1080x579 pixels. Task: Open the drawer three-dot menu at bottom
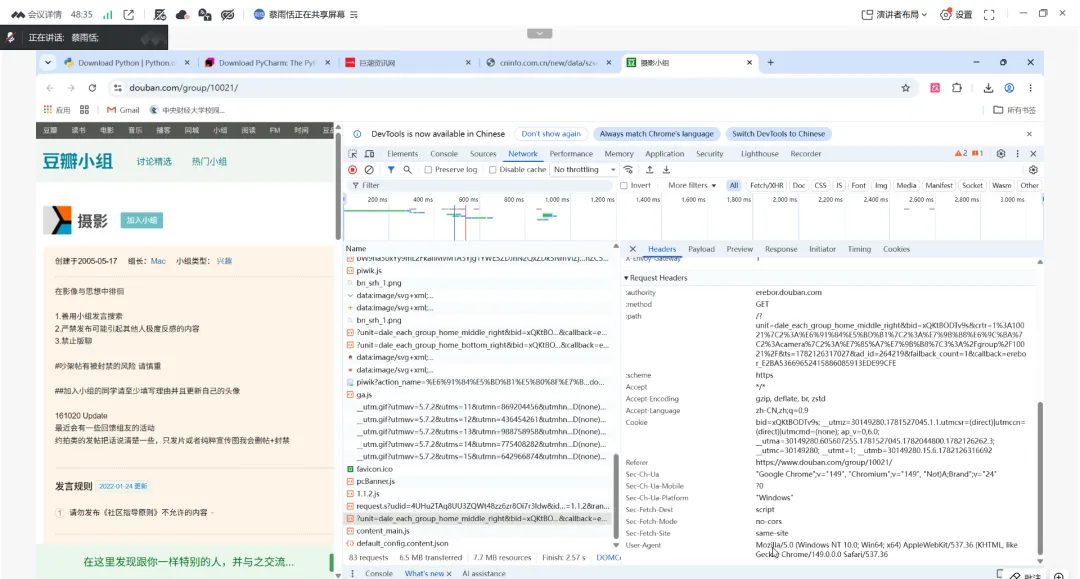pos(353,573)
